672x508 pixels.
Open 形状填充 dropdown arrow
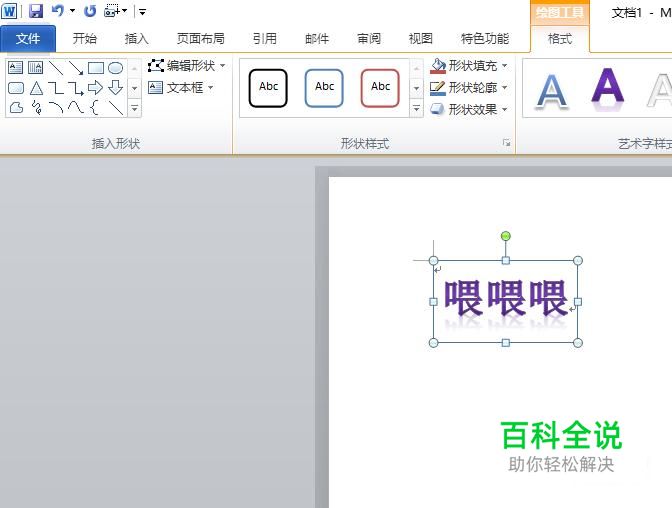tap(504, 66)
